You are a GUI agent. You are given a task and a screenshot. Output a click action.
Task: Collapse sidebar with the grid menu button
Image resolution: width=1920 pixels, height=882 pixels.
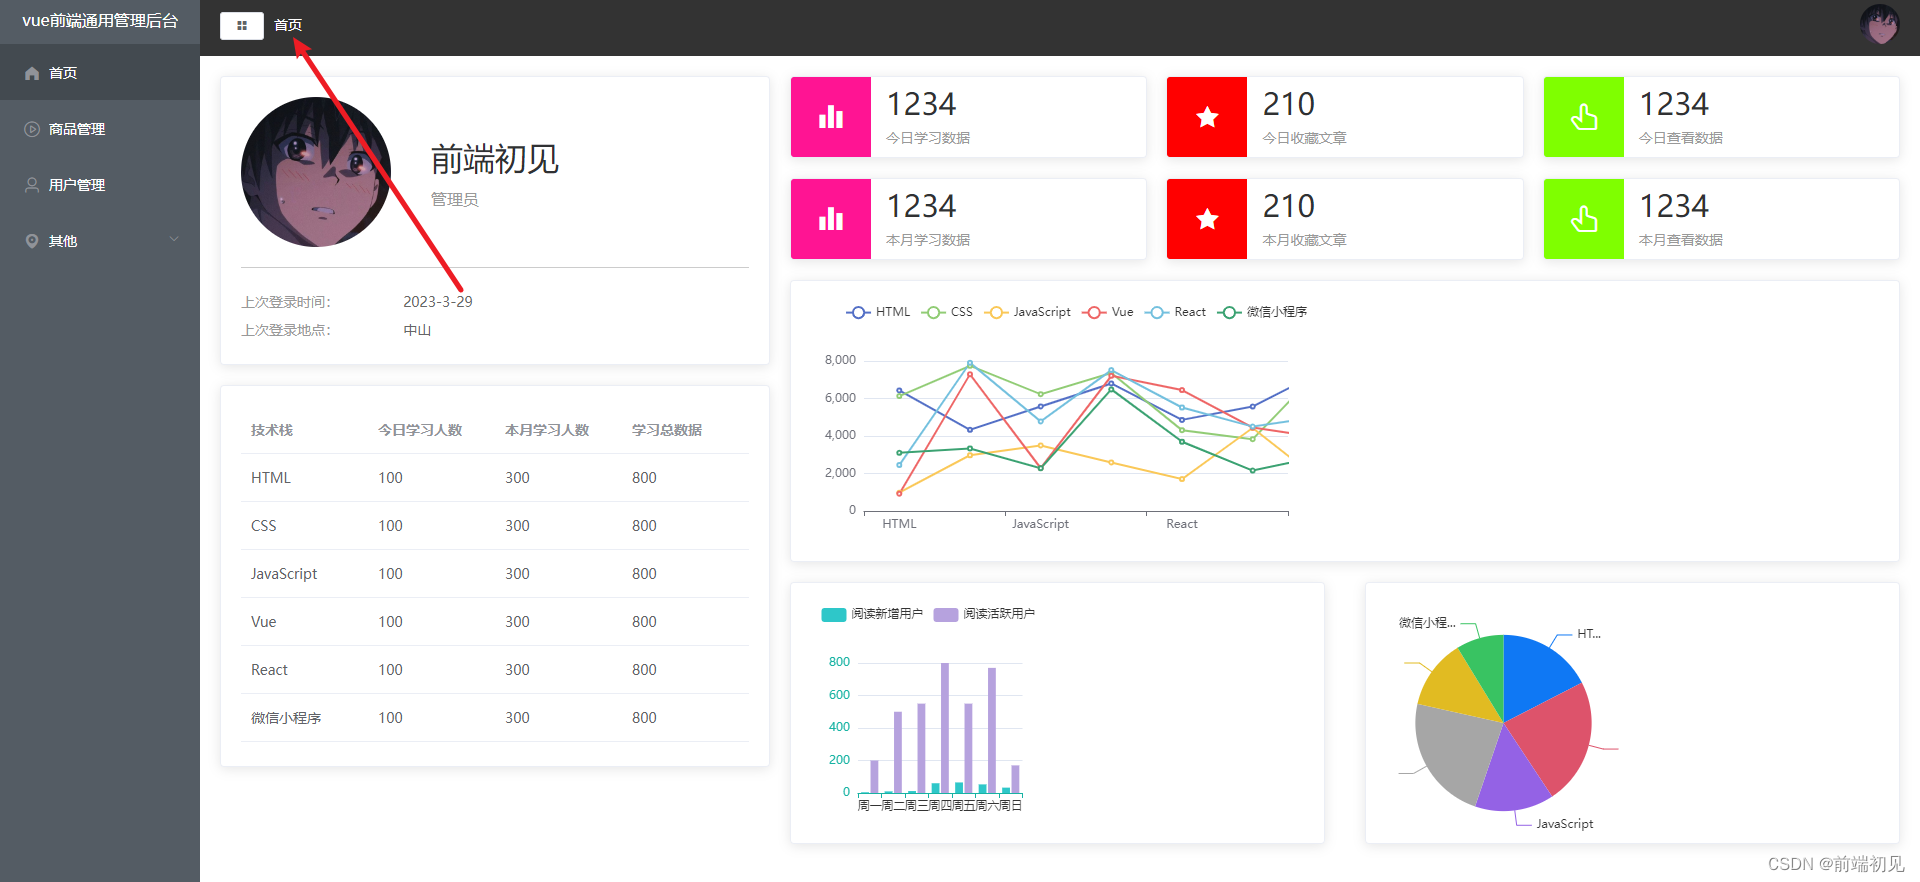[x=242, y=25]
